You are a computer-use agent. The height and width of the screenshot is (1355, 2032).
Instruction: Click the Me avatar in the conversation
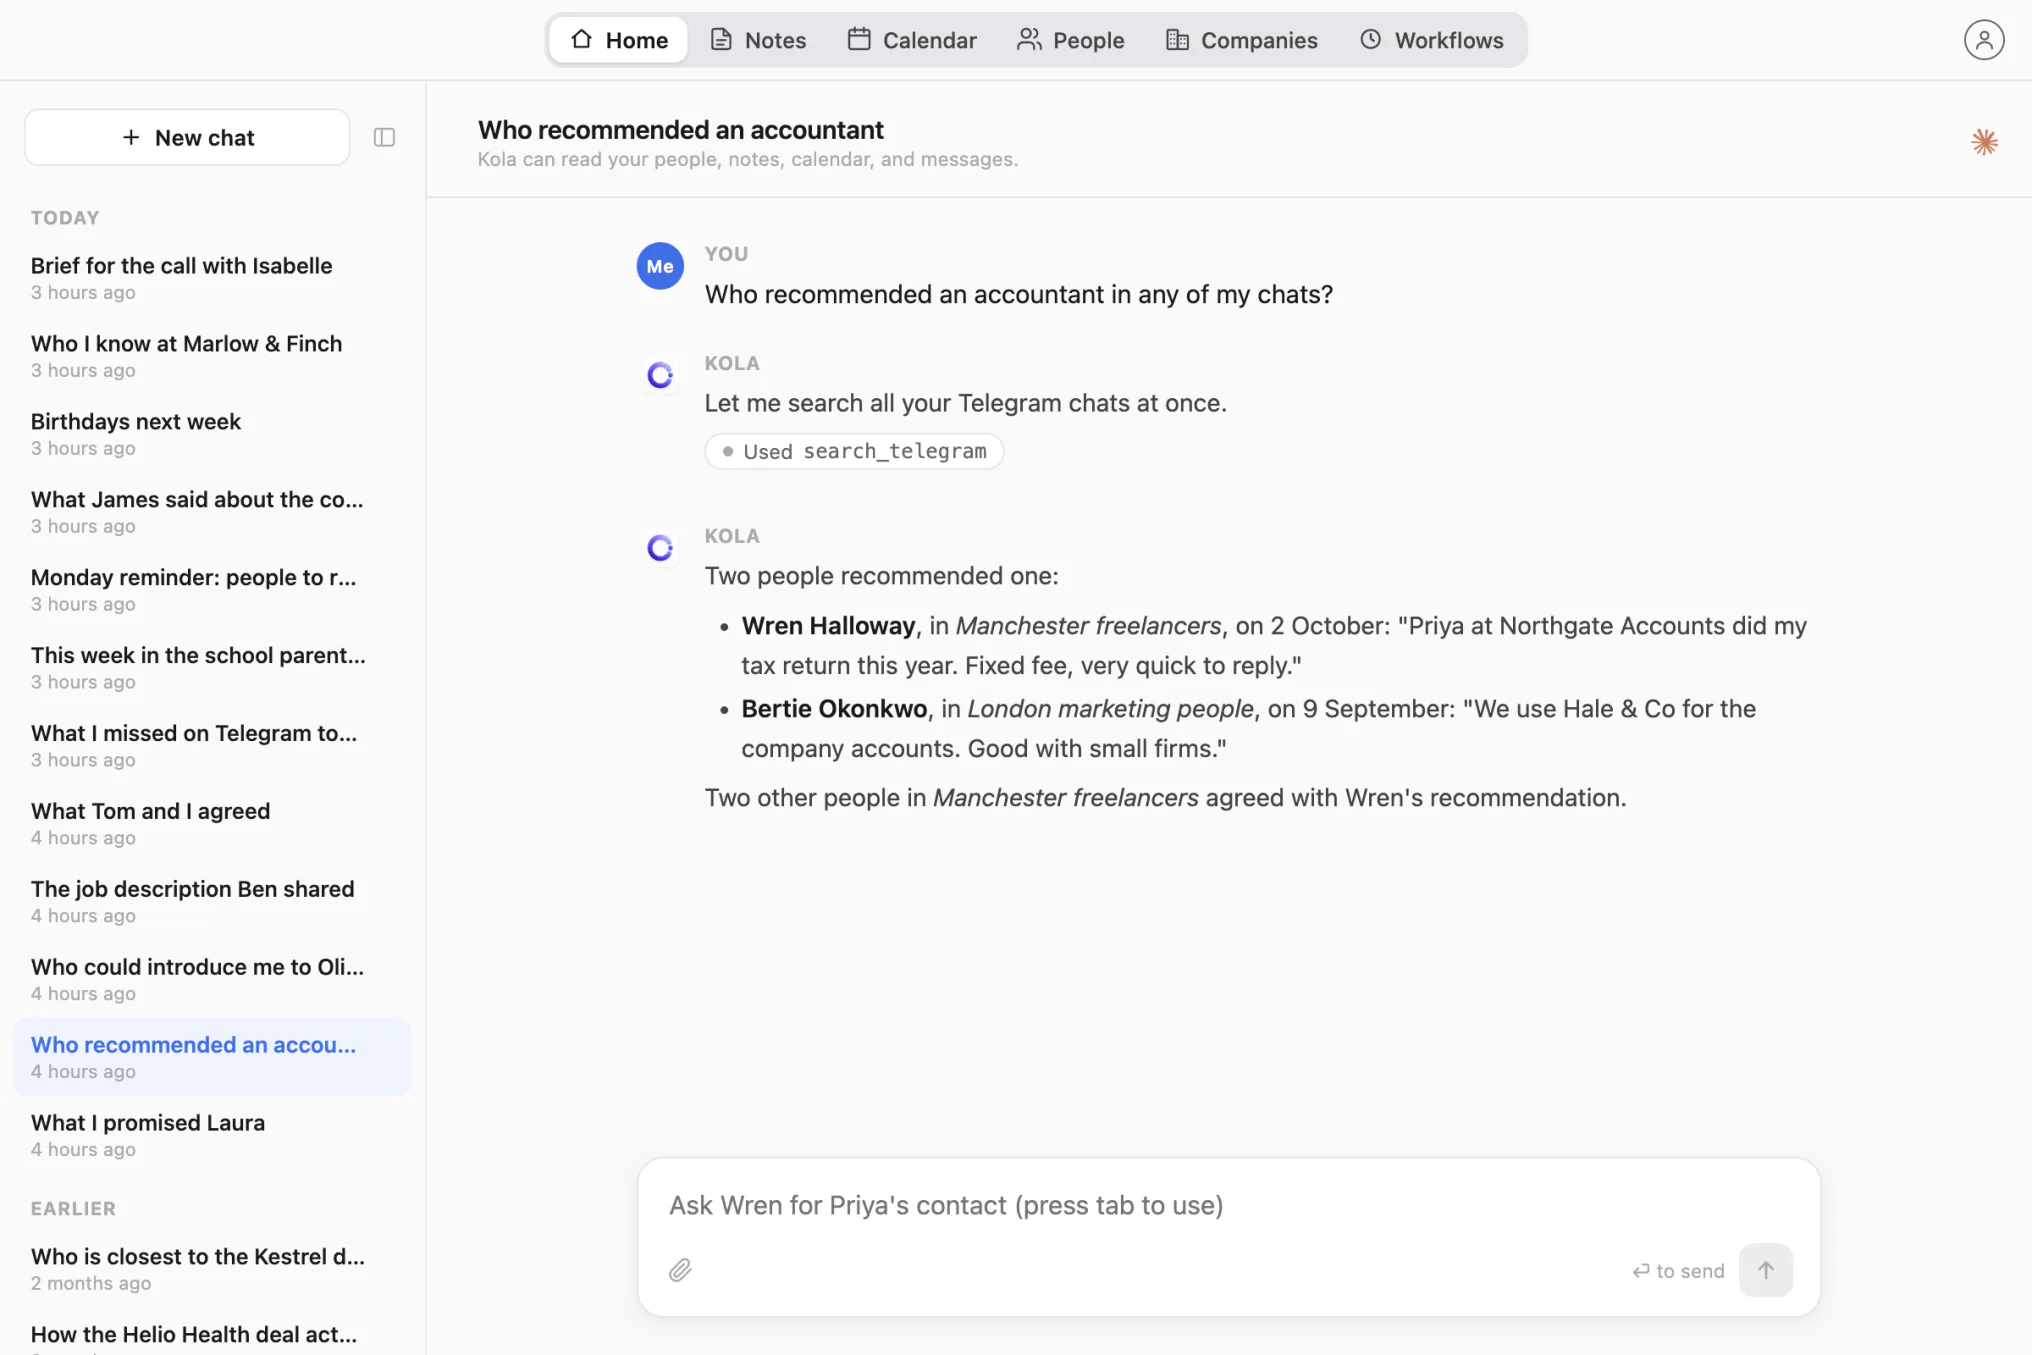(x=660, y=266)
